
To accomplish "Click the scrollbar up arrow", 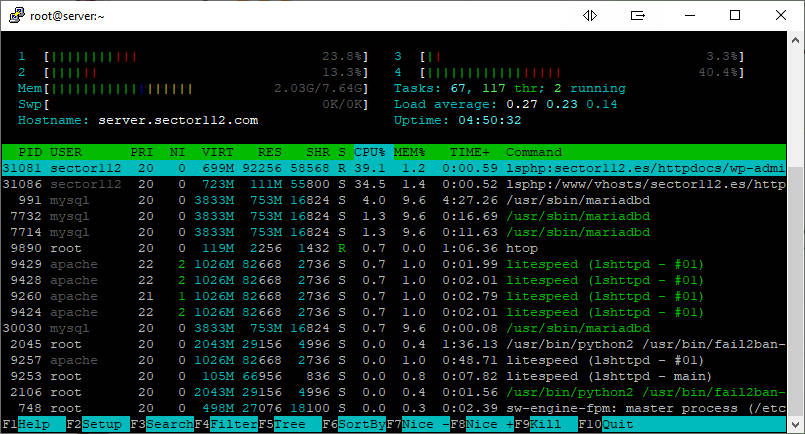I will pos(796,40).
